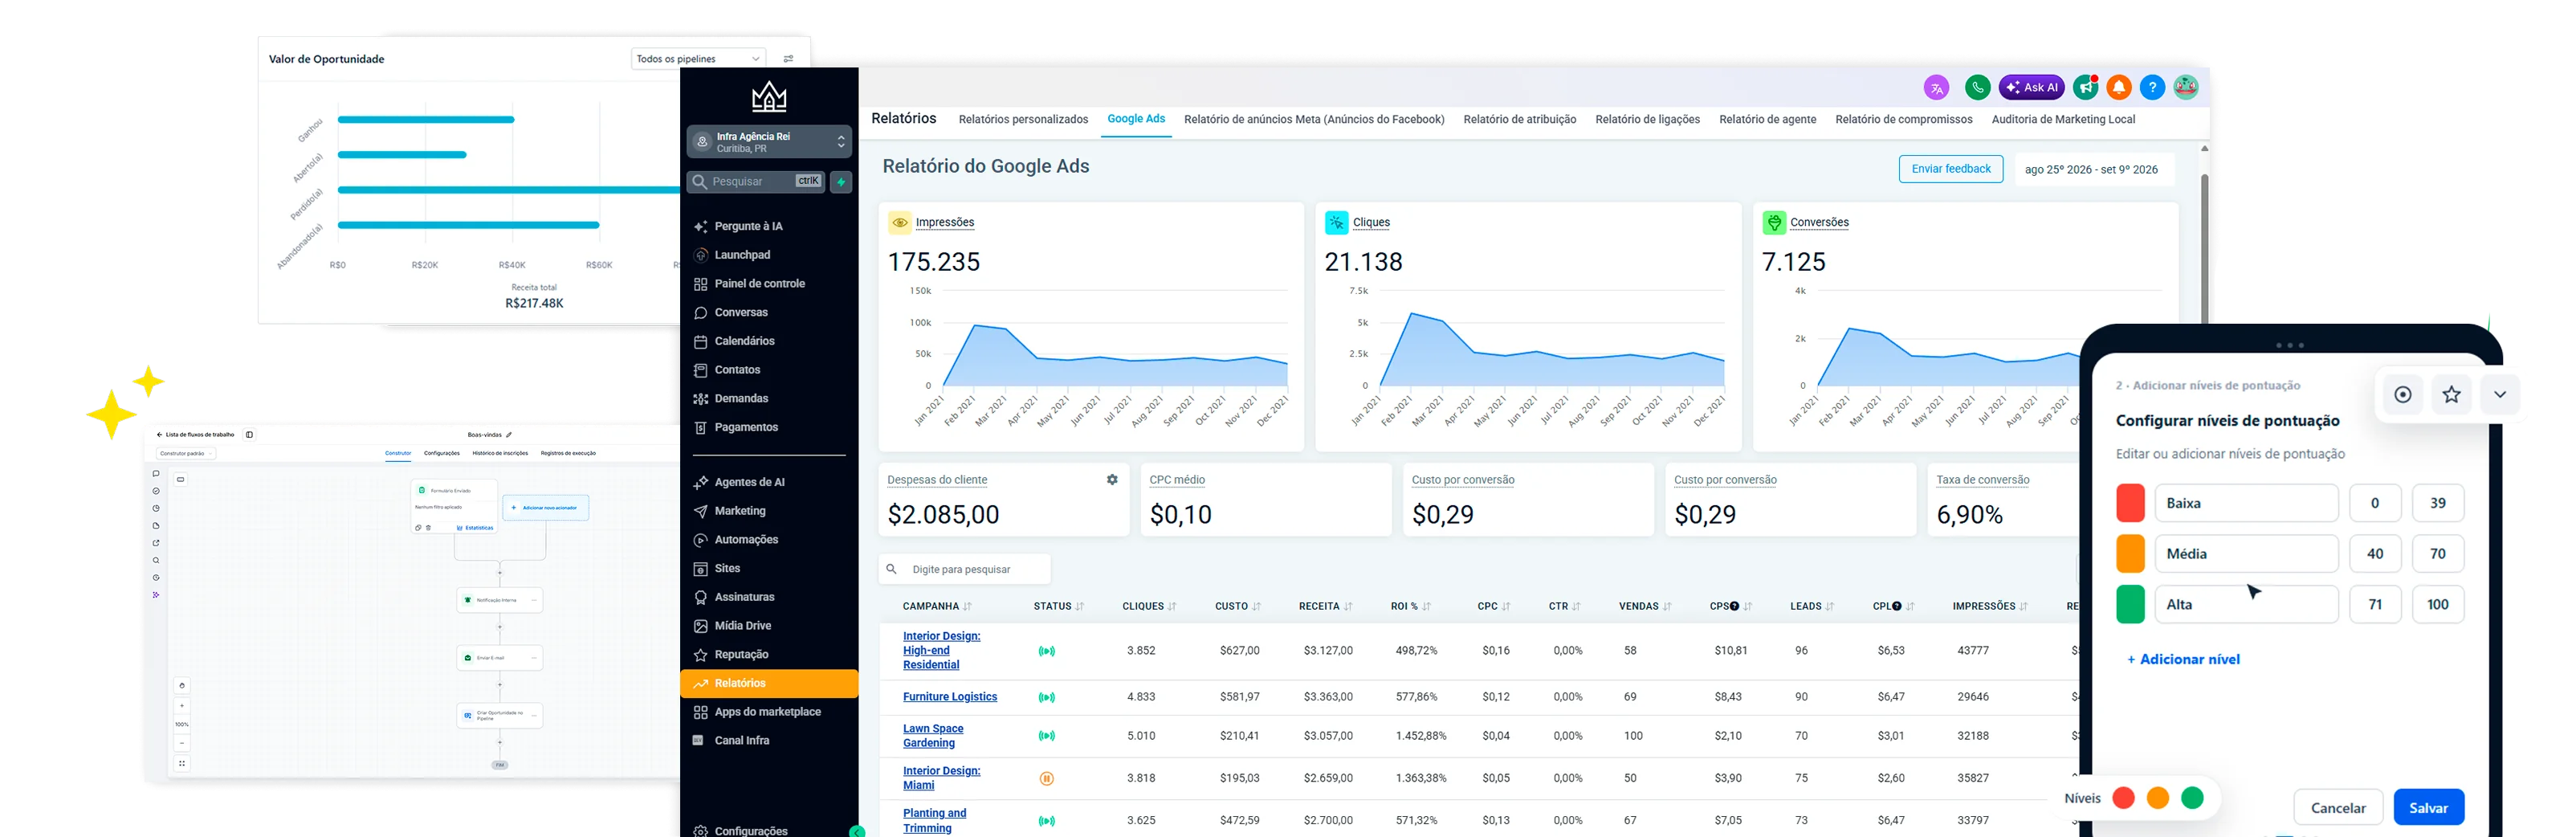The height and width of the screenshot is (837, 2576).
Task: Open the Furniture Logistics campaign link
Action: pos(949,697)
